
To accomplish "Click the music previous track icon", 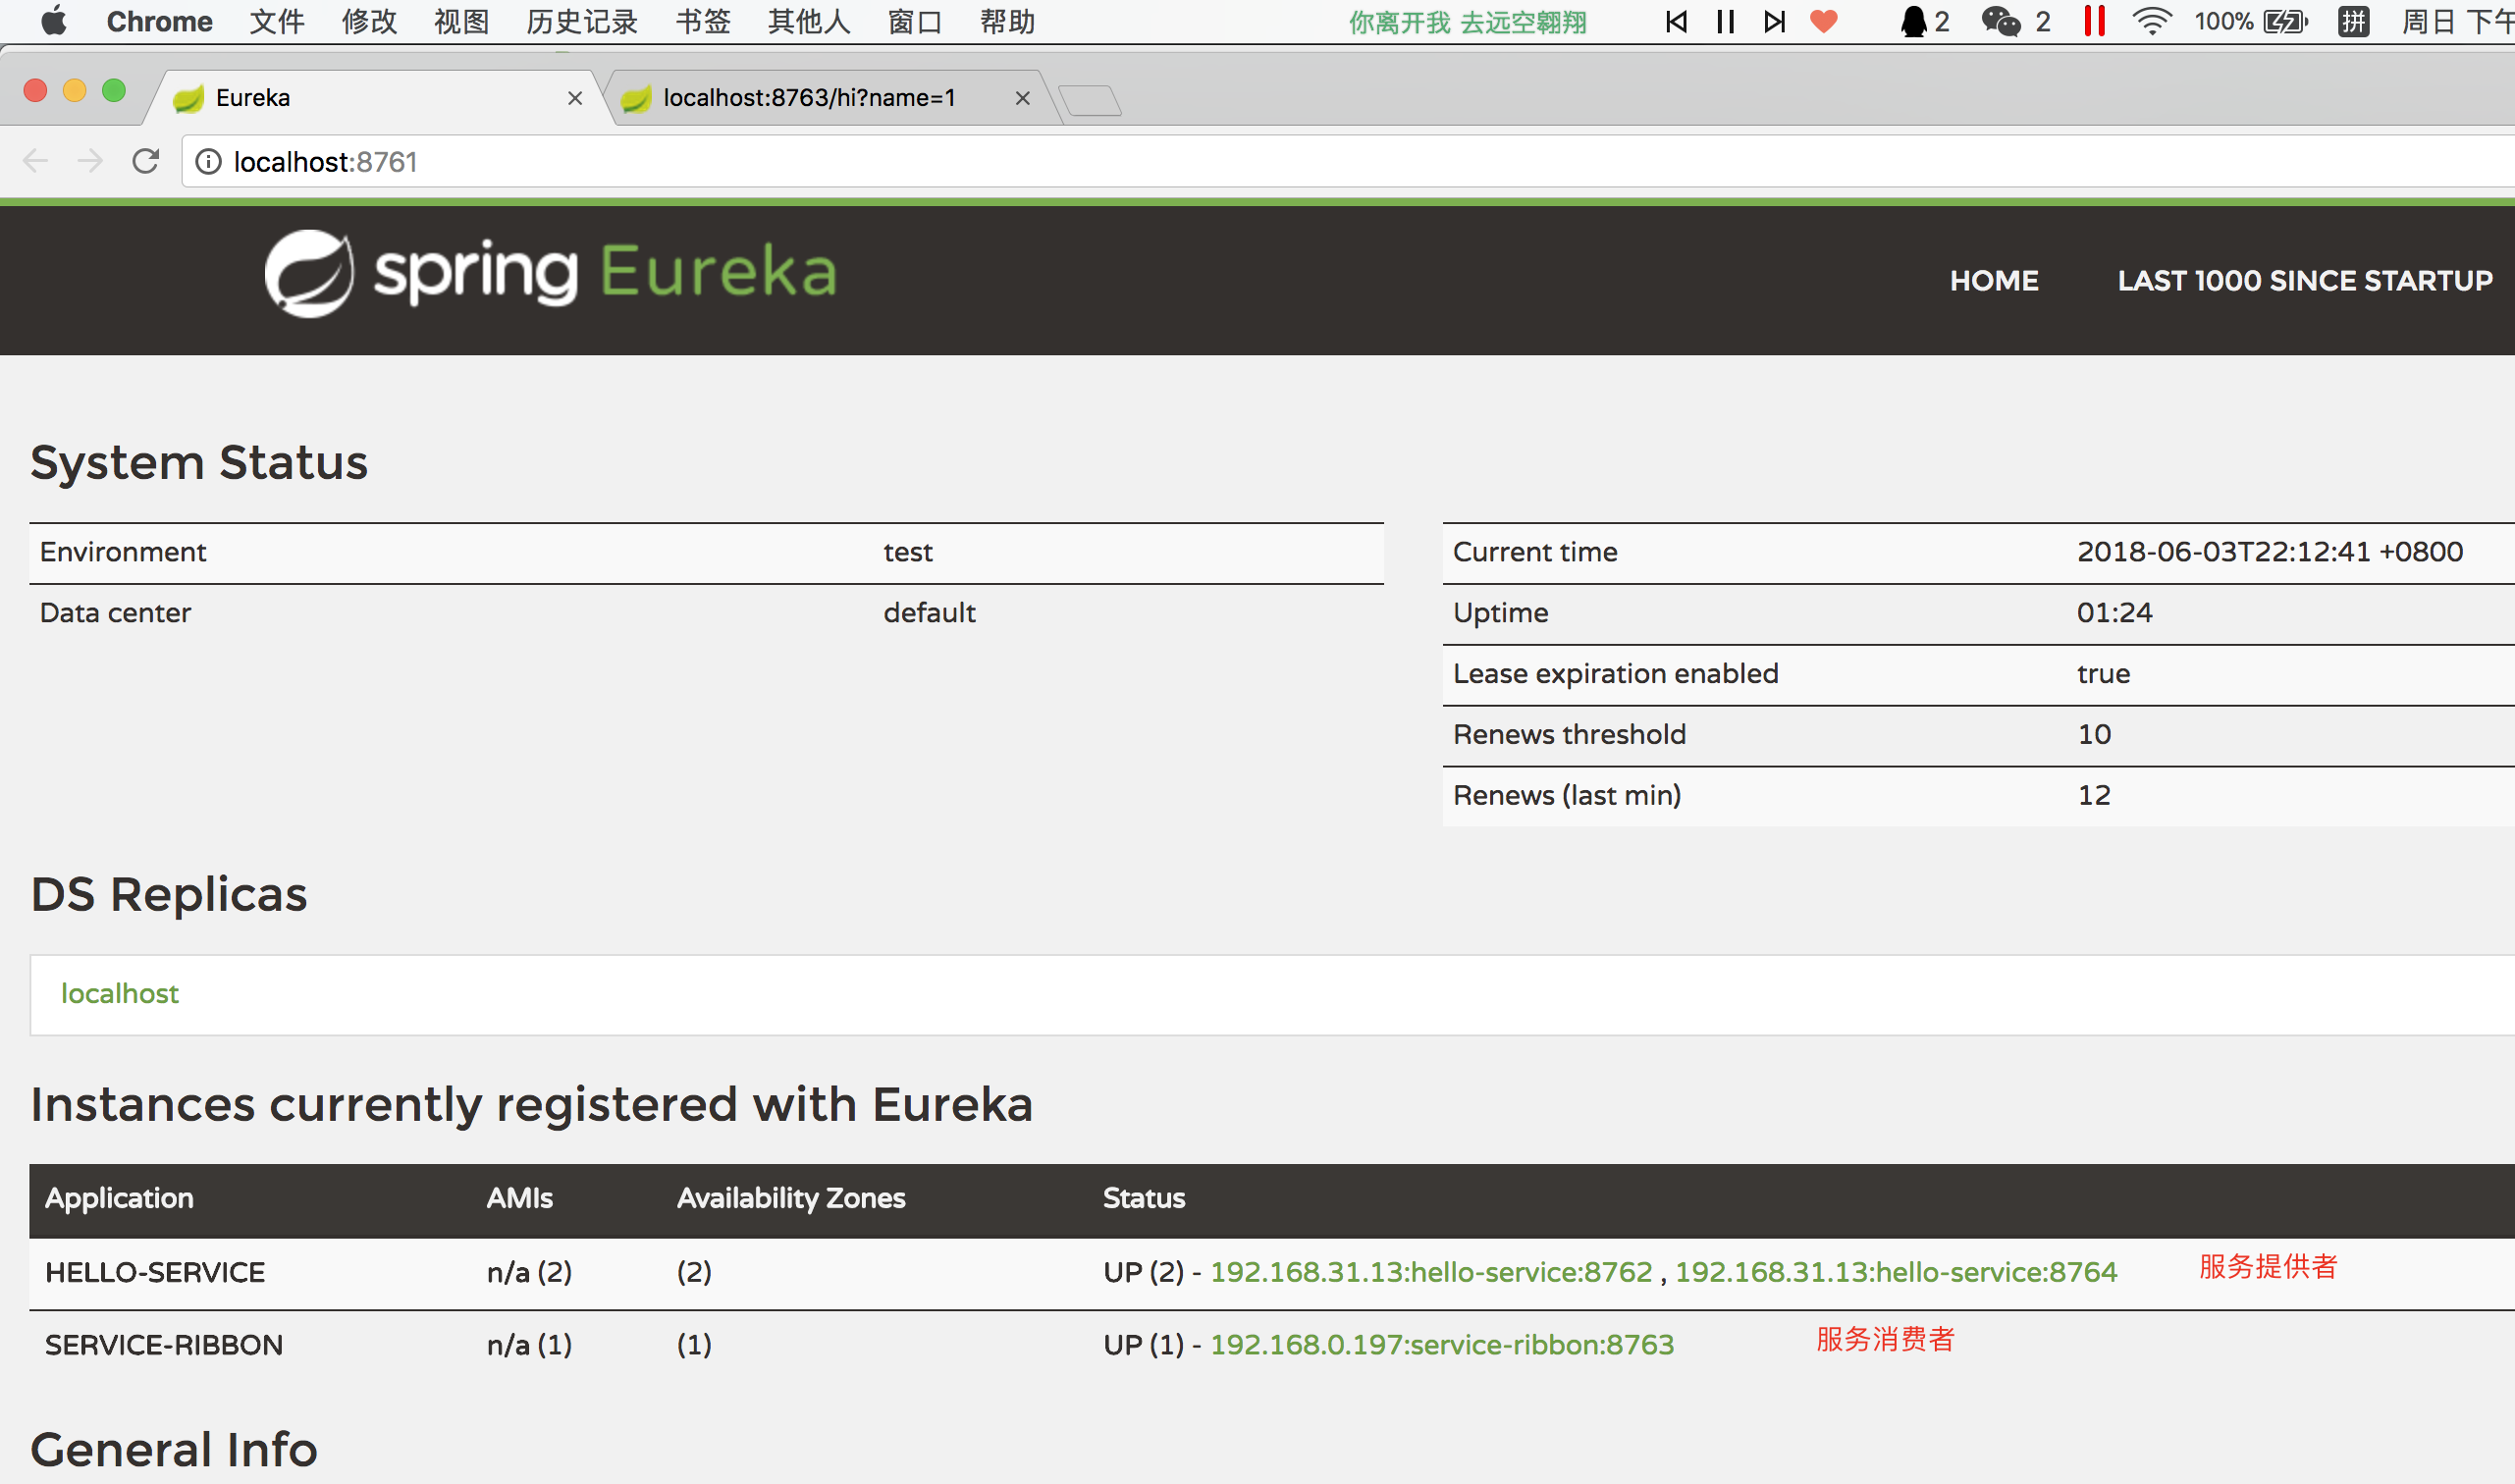I will coord(1677,21).
